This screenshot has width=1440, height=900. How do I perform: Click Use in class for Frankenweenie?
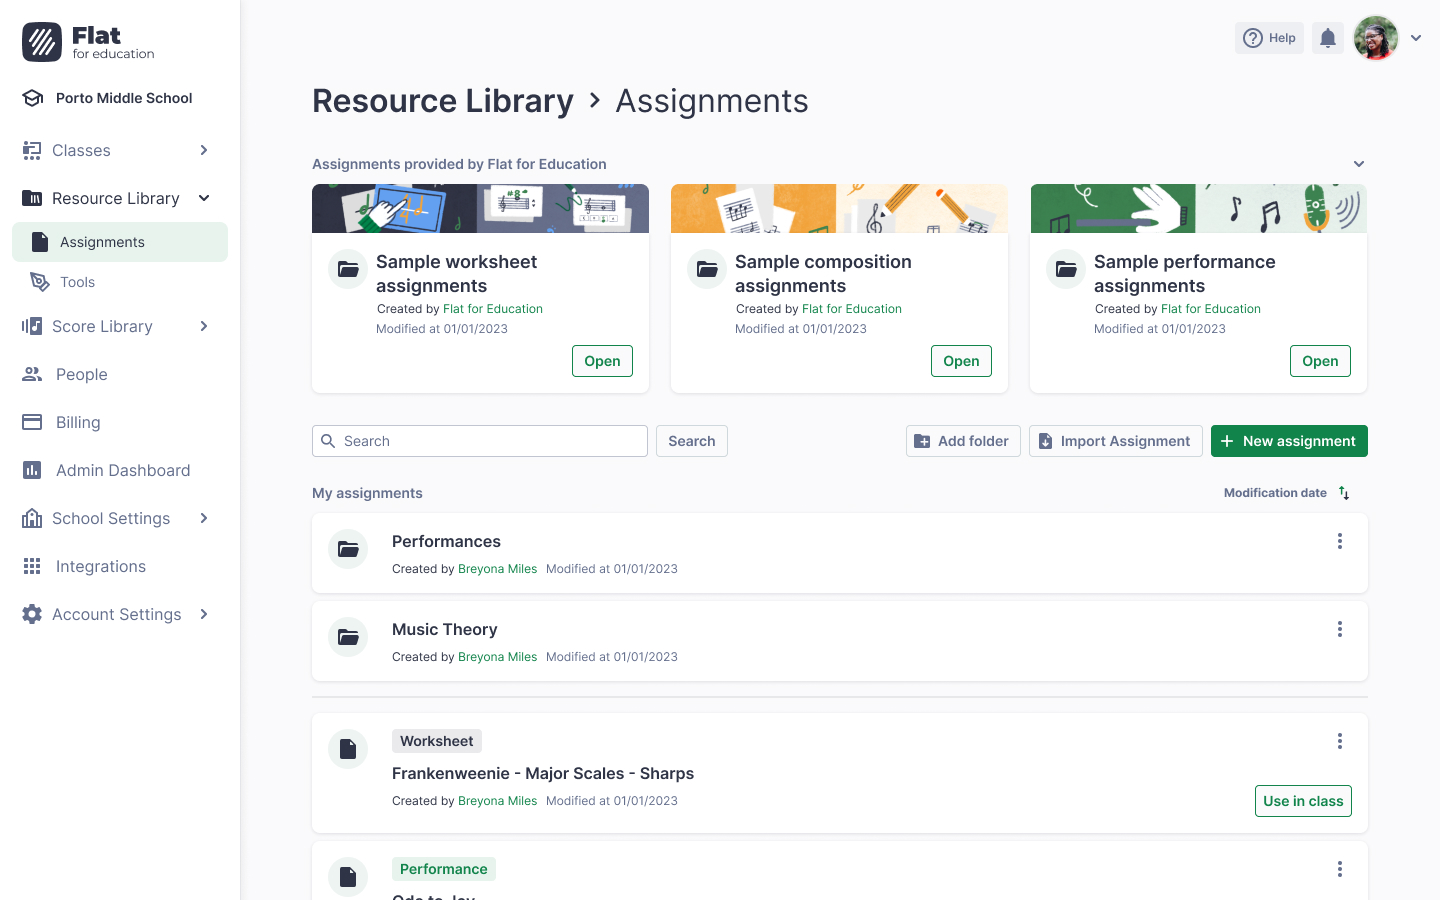click(1303, 801)
